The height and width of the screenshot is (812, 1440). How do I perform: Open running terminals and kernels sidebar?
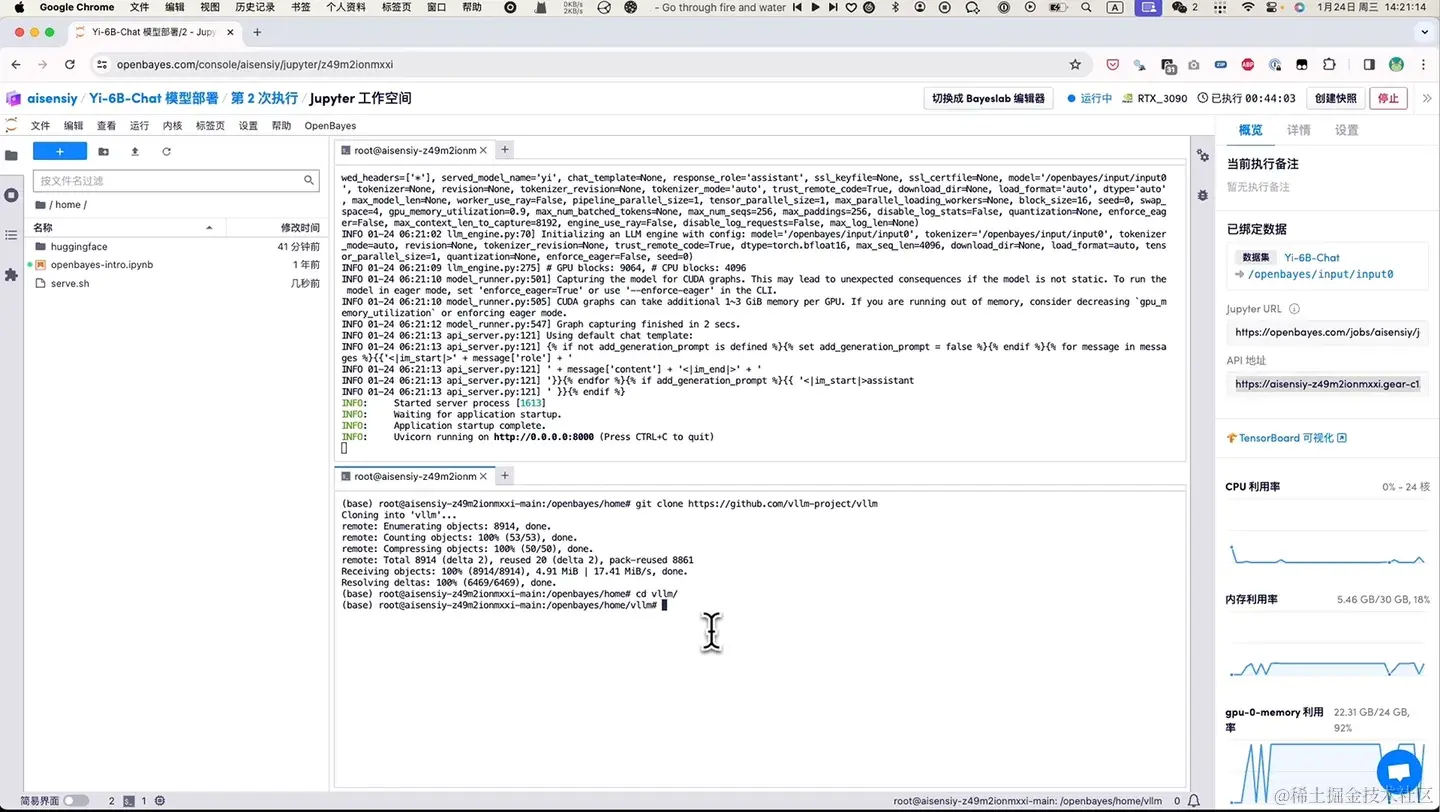(12, 195)
